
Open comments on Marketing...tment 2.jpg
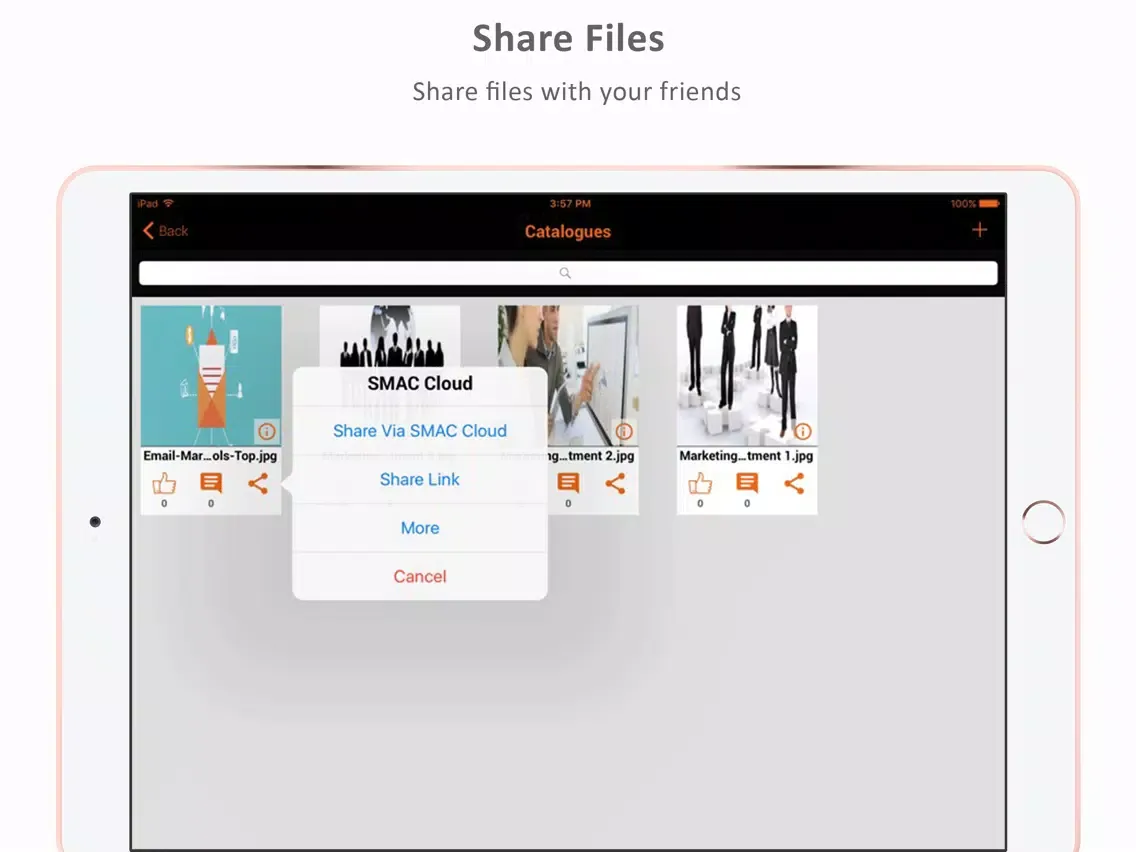point(568,483)
